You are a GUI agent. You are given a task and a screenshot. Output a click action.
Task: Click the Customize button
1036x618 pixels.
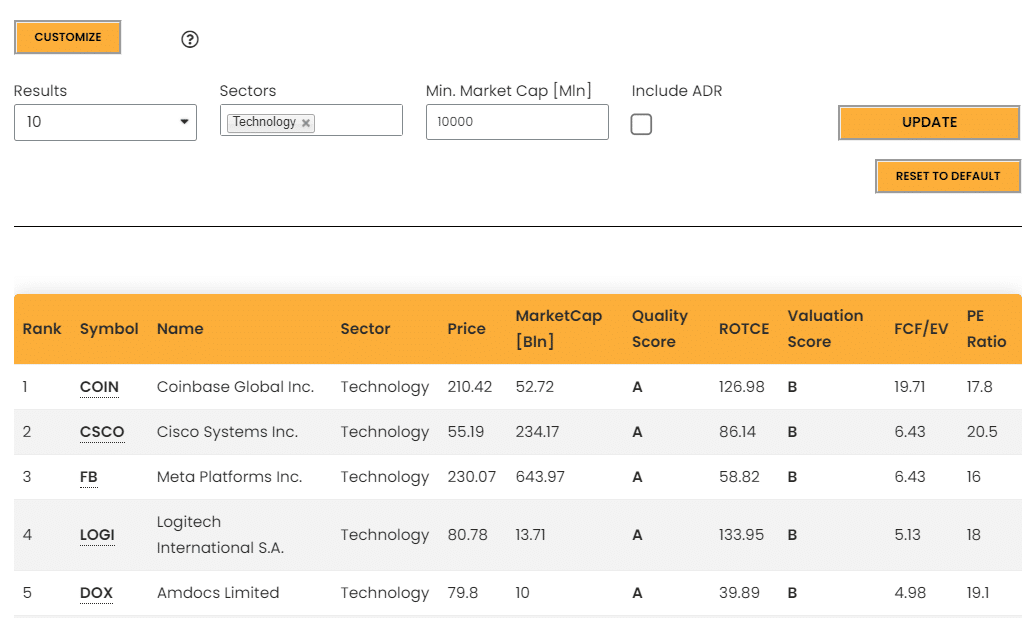[67, 37]
